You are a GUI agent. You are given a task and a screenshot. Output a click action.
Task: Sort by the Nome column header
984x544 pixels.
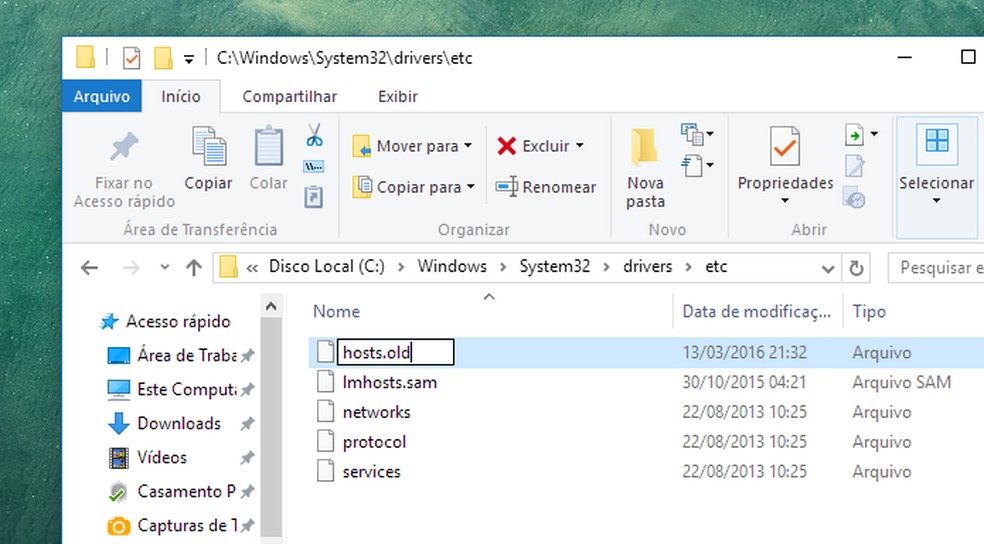tap(336, 312)
